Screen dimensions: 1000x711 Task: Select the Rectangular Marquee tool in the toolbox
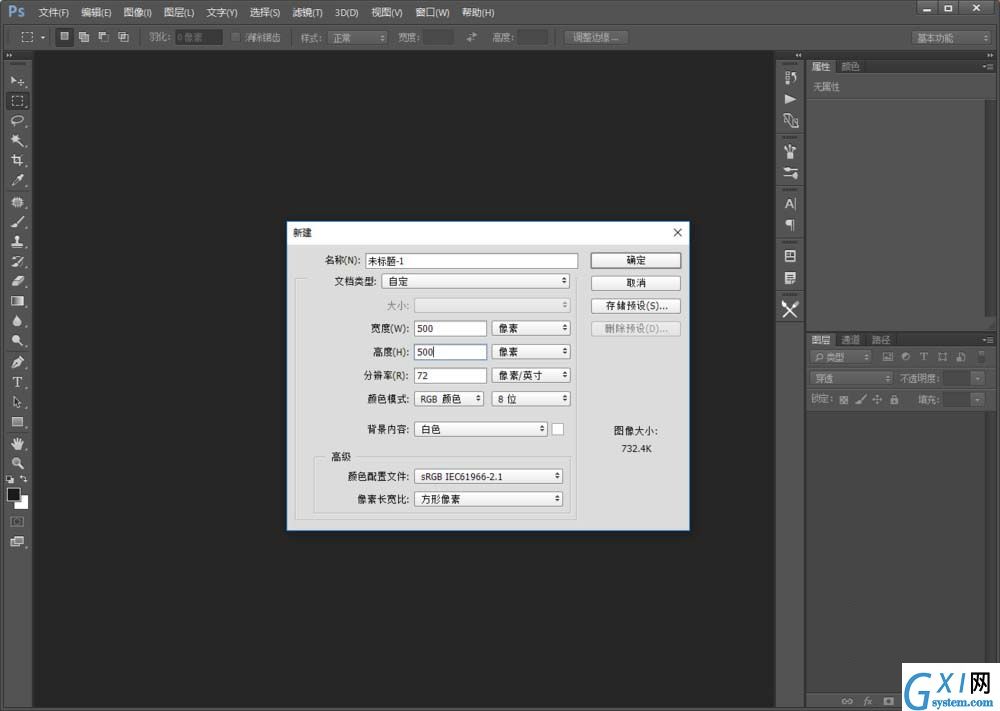(17, 101)
